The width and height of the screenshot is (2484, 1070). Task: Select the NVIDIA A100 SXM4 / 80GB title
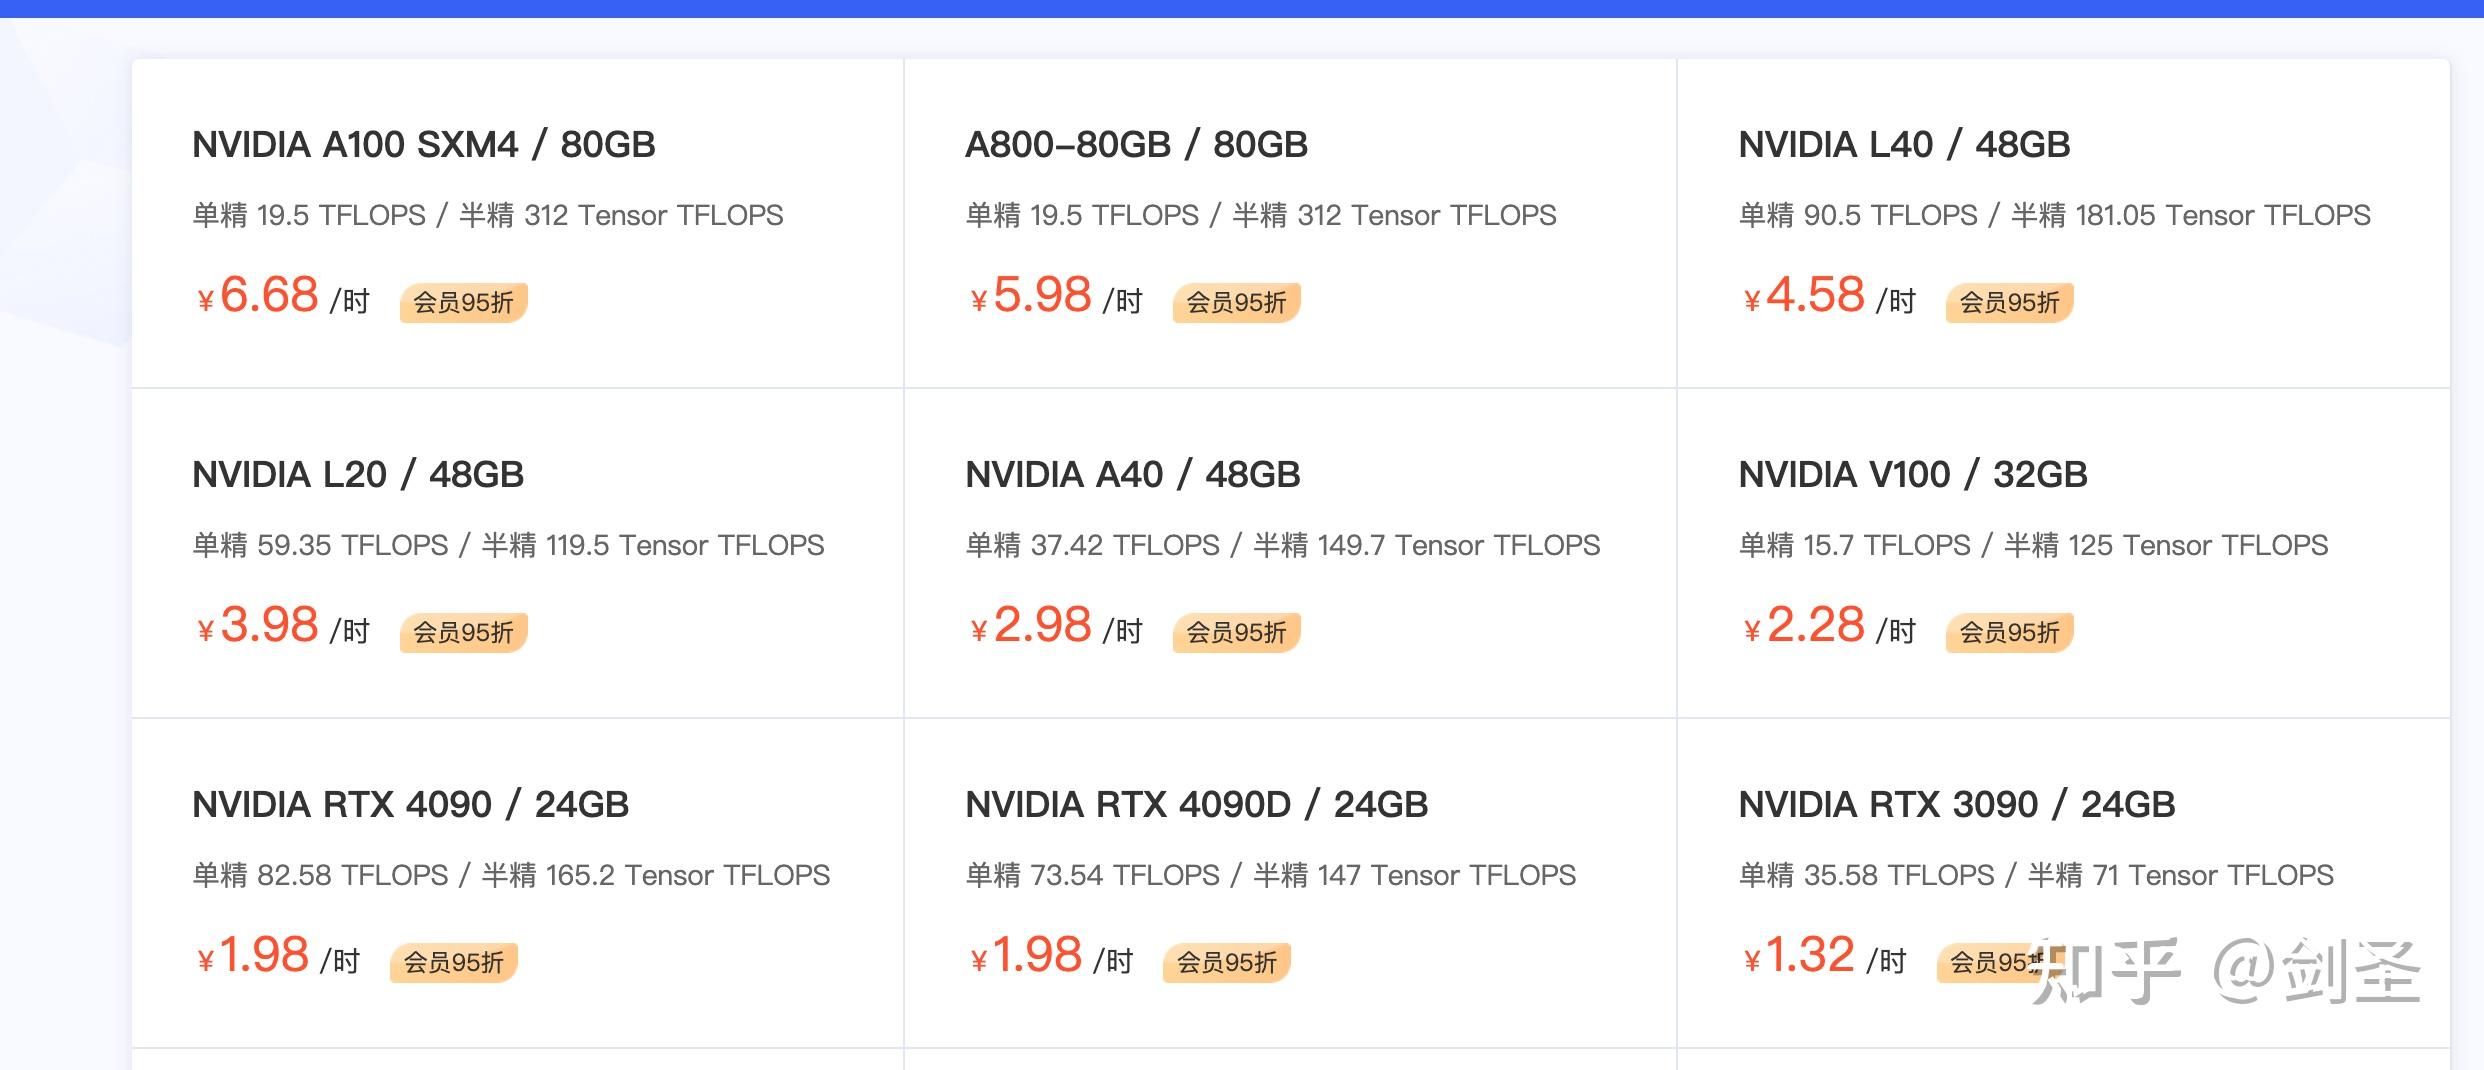424,143
